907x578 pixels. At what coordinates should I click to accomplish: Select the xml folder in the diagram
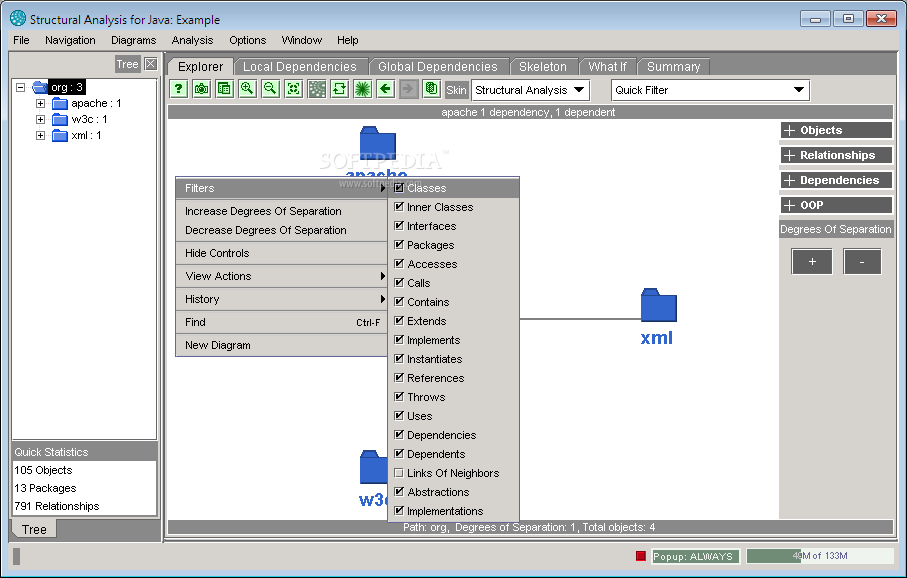pyautogui.click(x=658, y=305)
